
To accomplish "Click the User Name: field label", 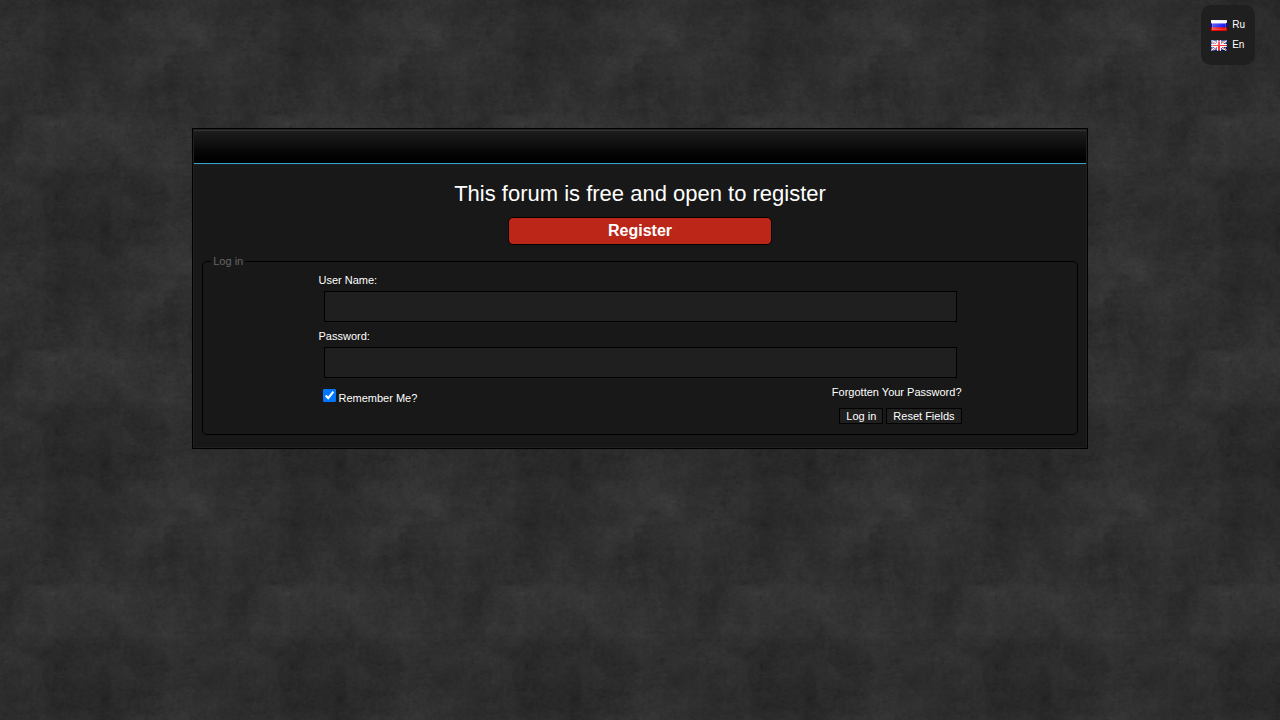I will (x=347, y=280).
